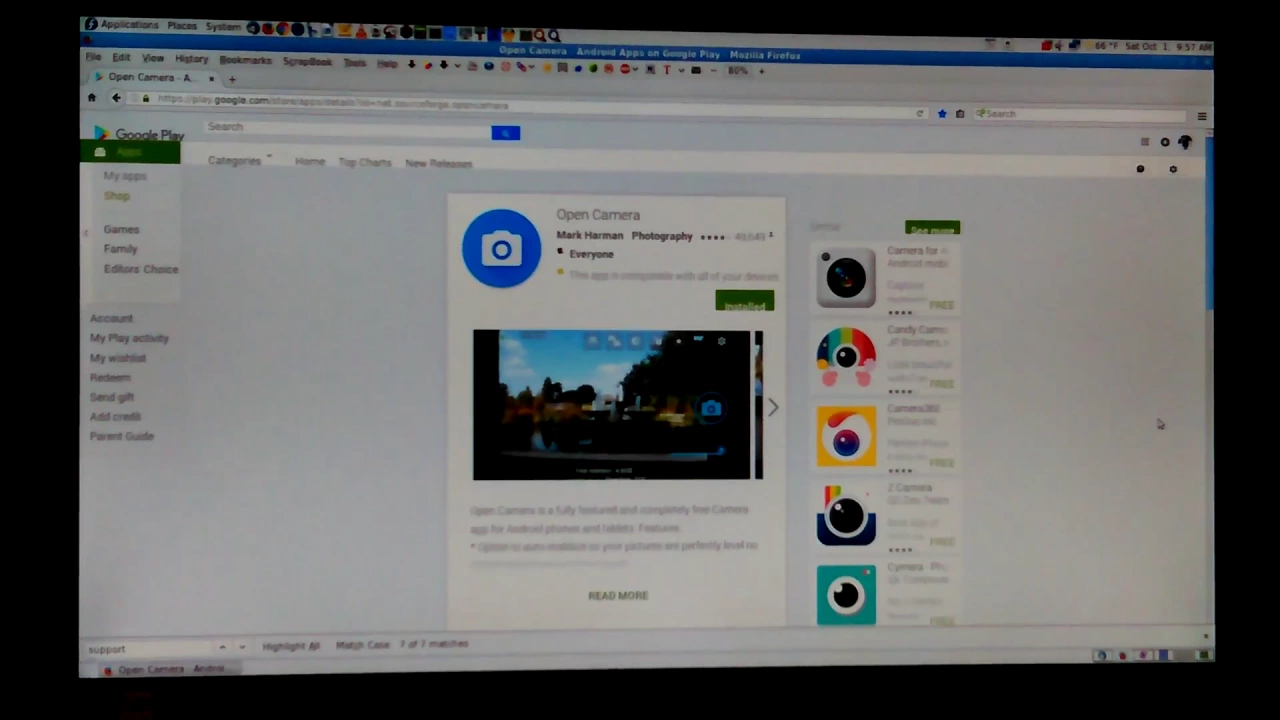Open the Photography category link
Image resolution: width=1280 pixels, height=720 pixels.
[662, 236]
